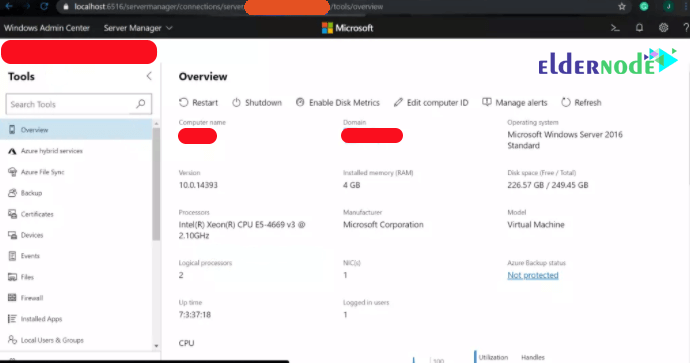
Task: Click the Restart button label
Action: tap(205, 103)
